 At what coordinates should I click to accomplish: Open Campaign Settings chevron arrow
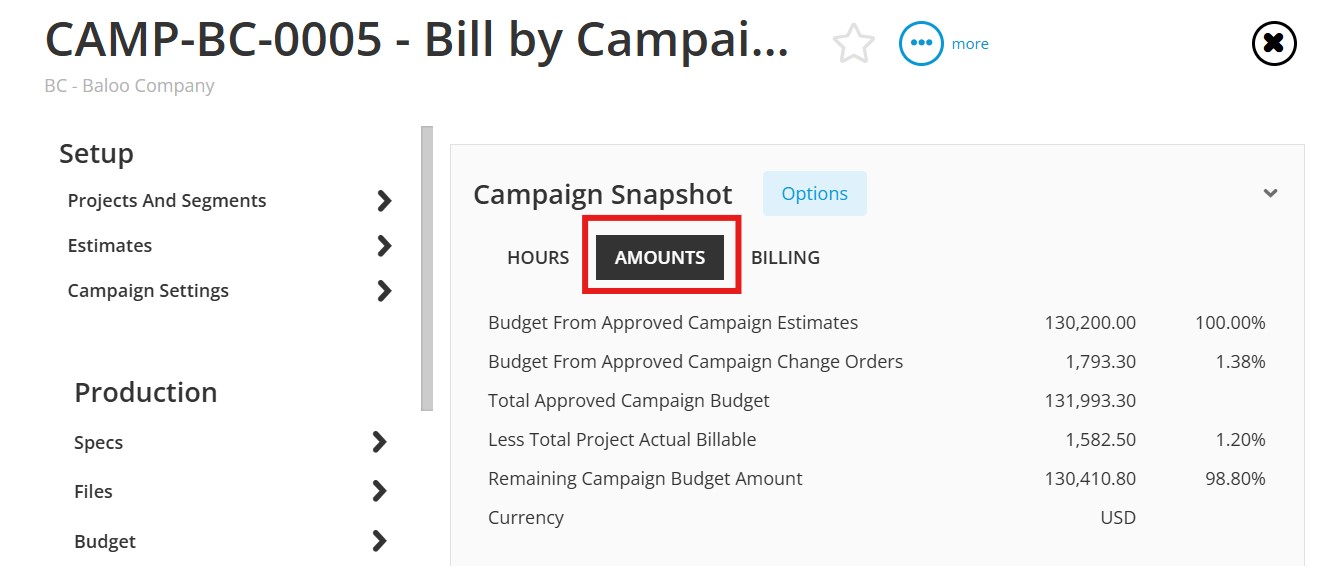pos(384,291)
